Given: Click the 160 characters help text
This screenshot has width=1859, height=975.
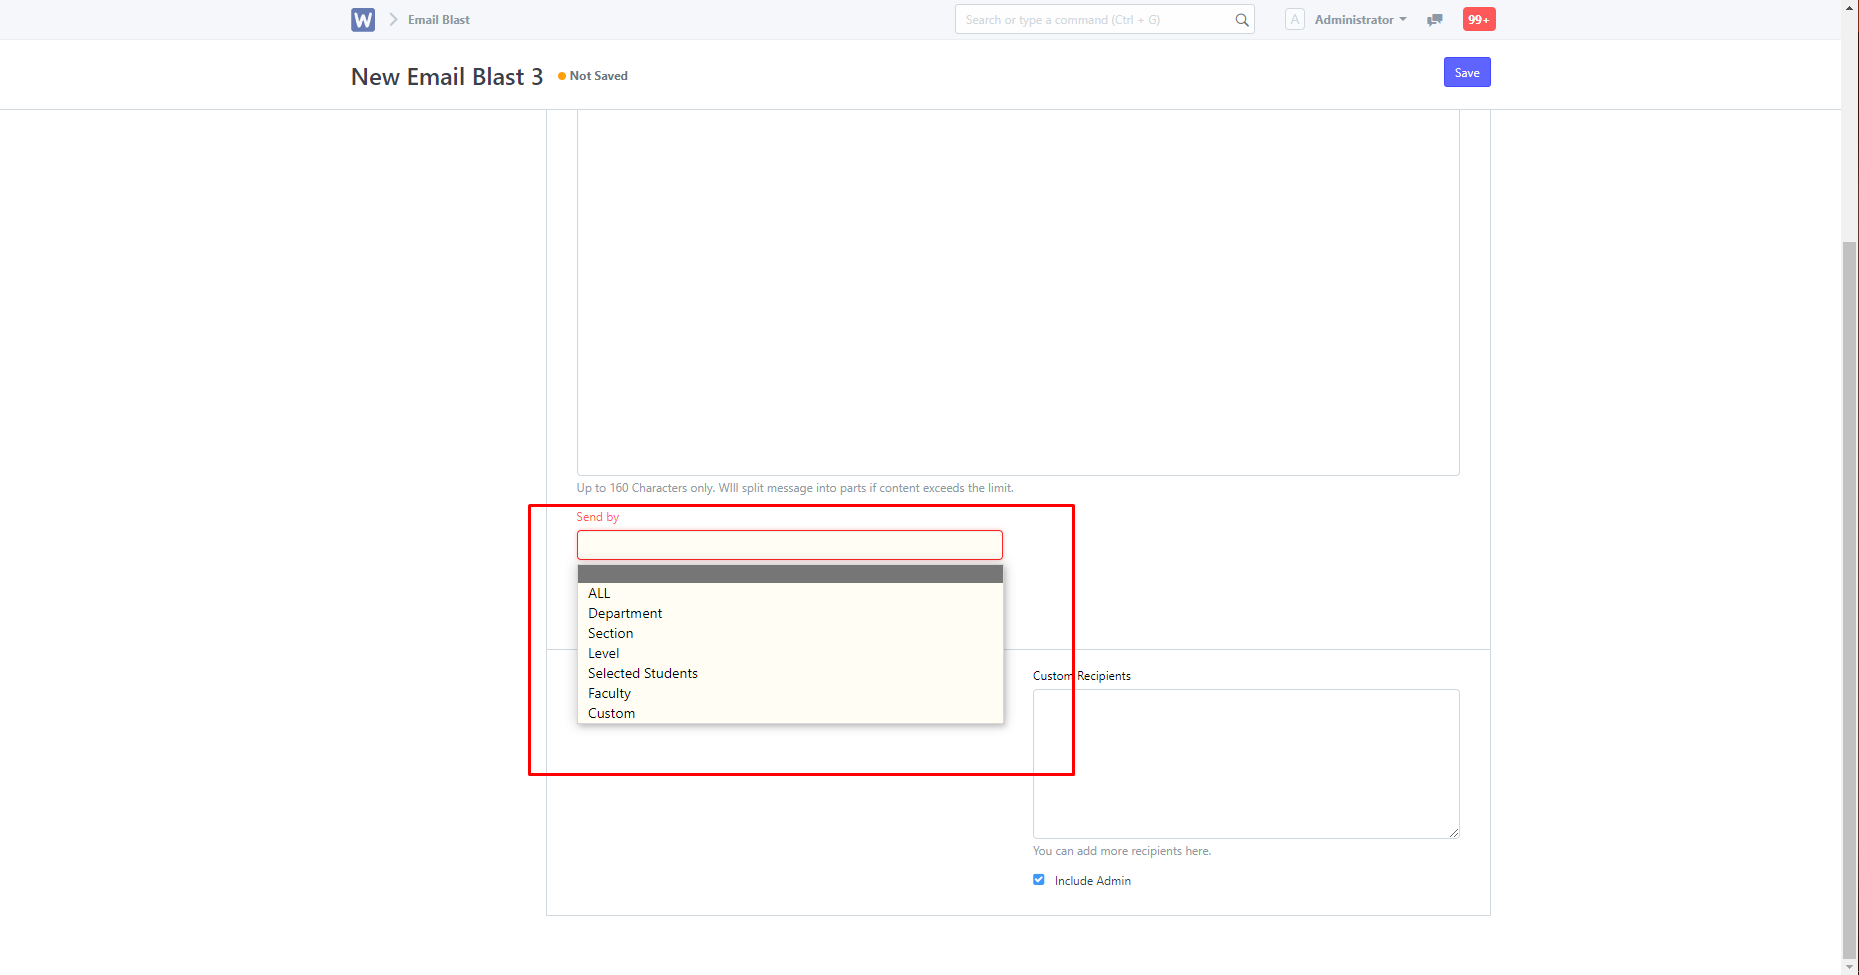Looking at the screenshot, I should pyautogui.click(x=795, y=488).
